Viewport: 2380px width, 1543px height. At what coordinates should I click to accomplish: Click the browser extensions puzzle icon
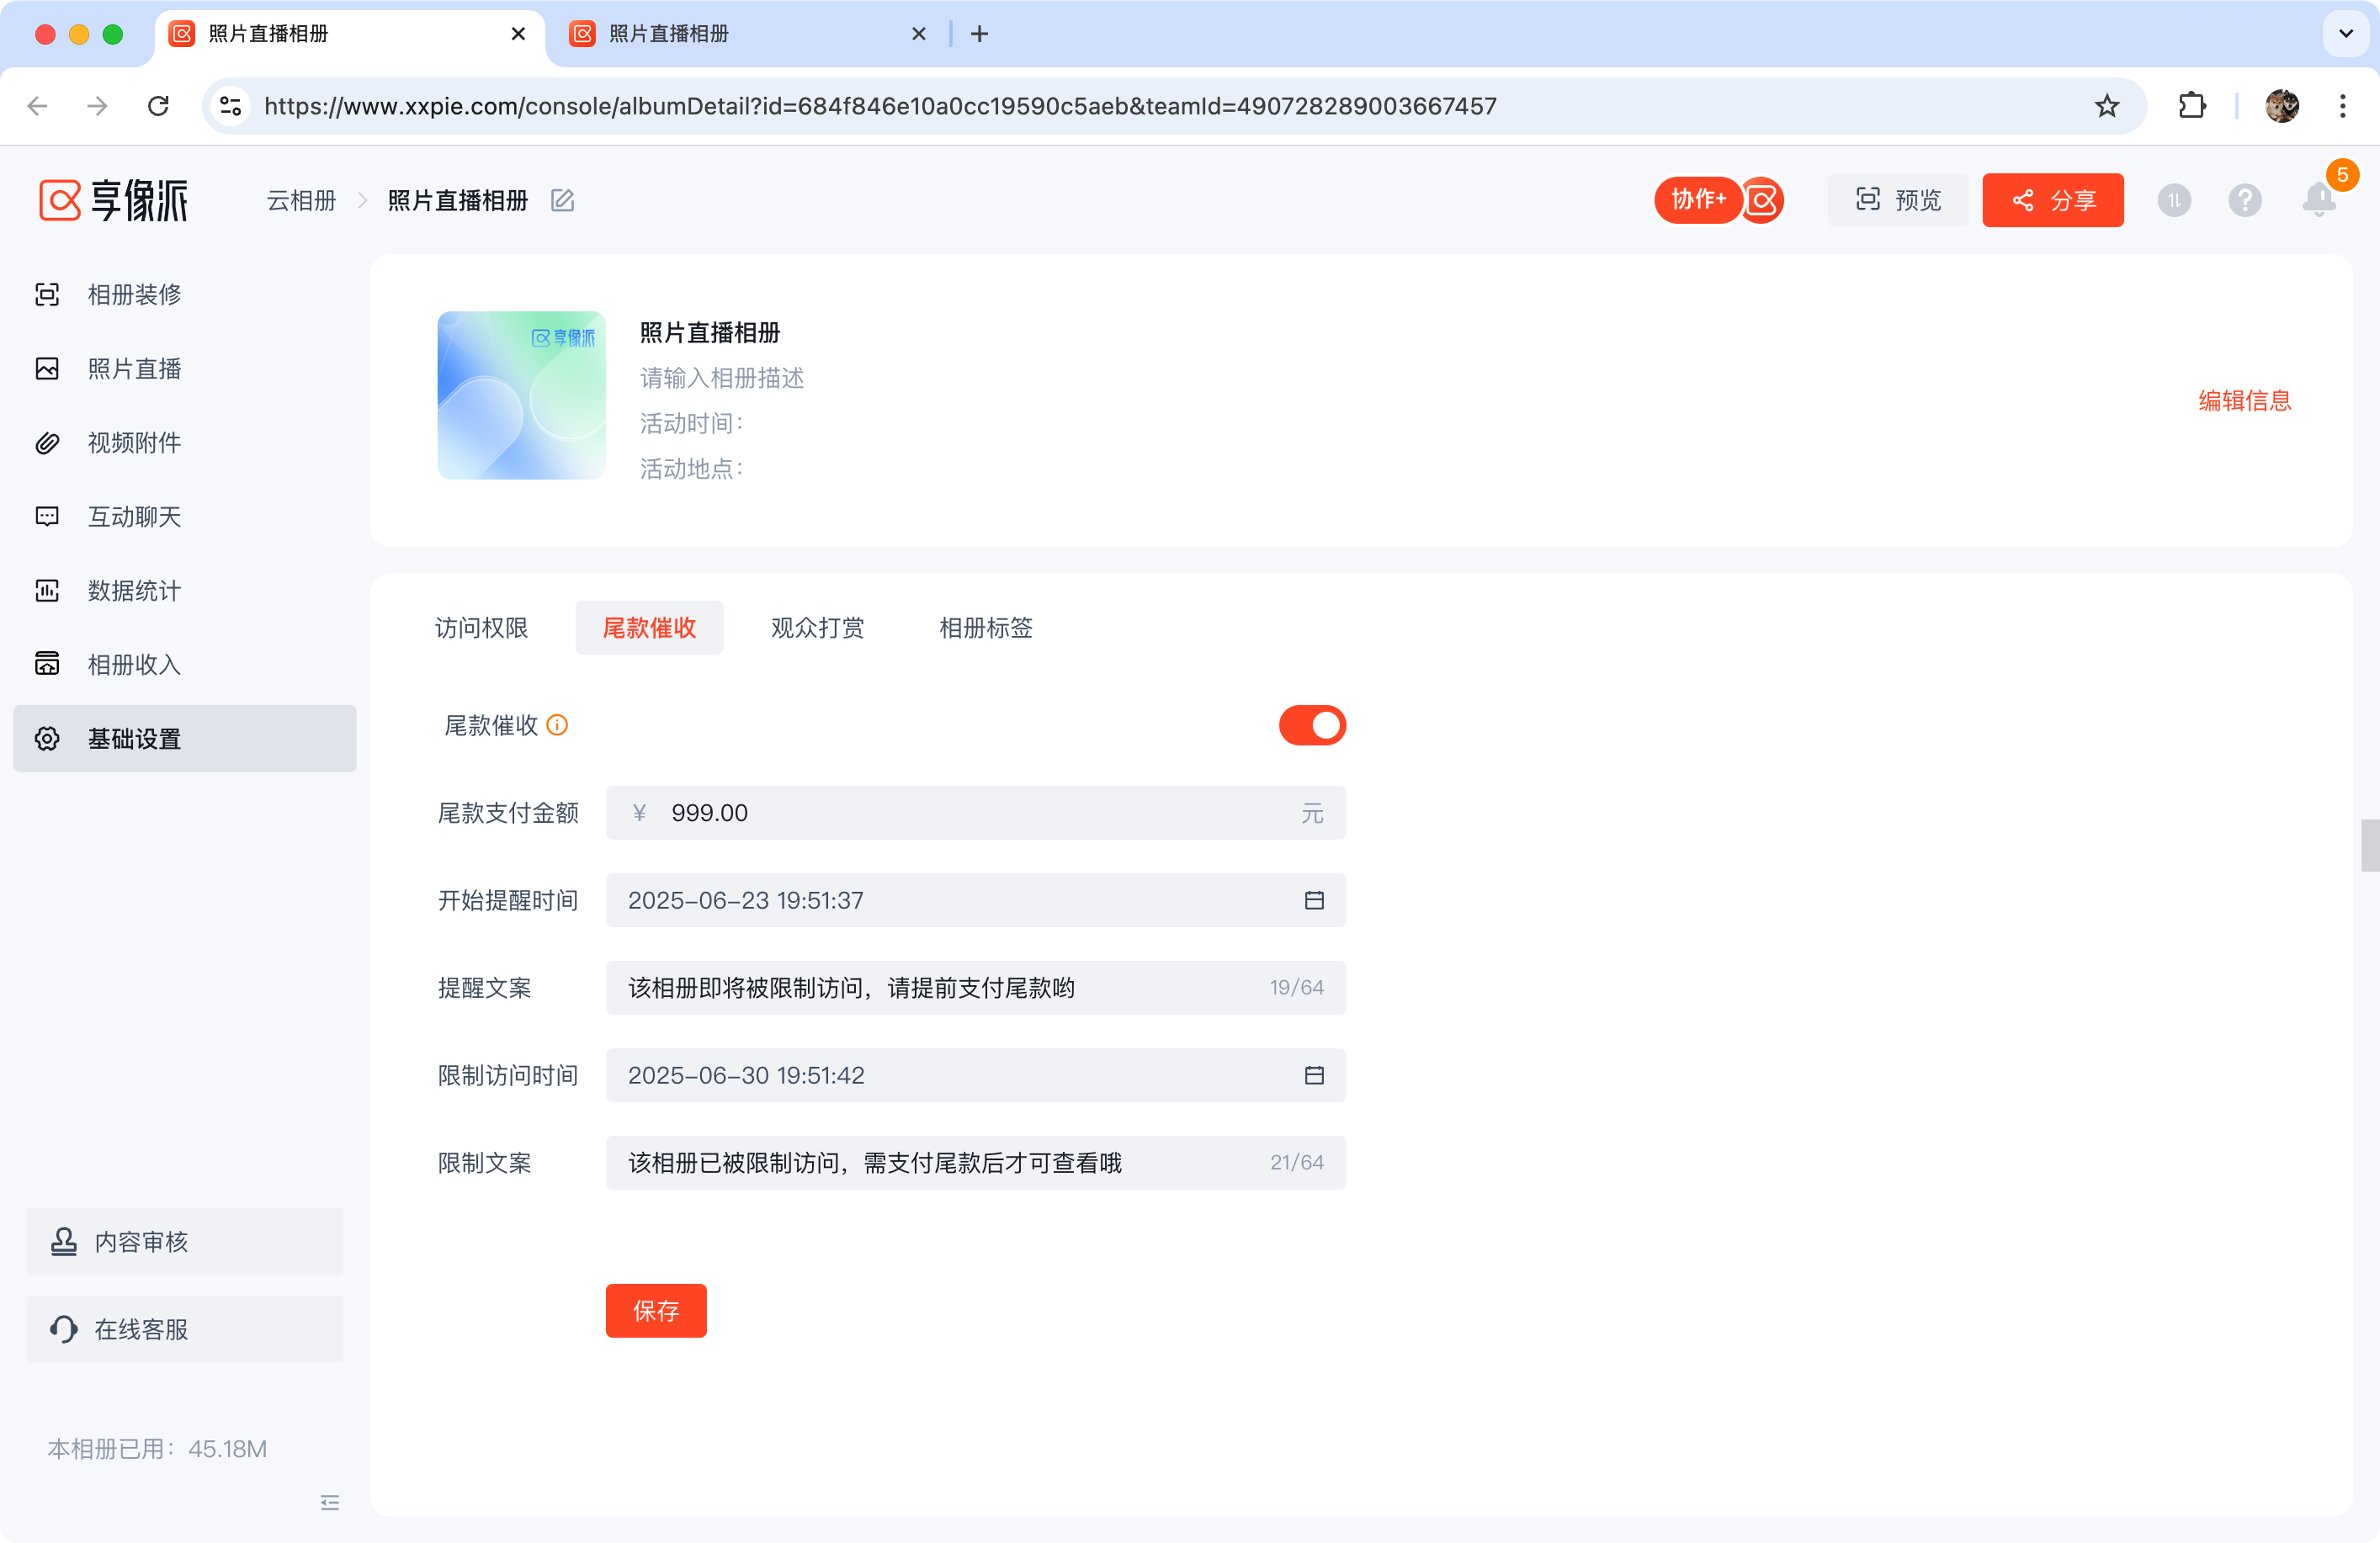[2191, 106]
